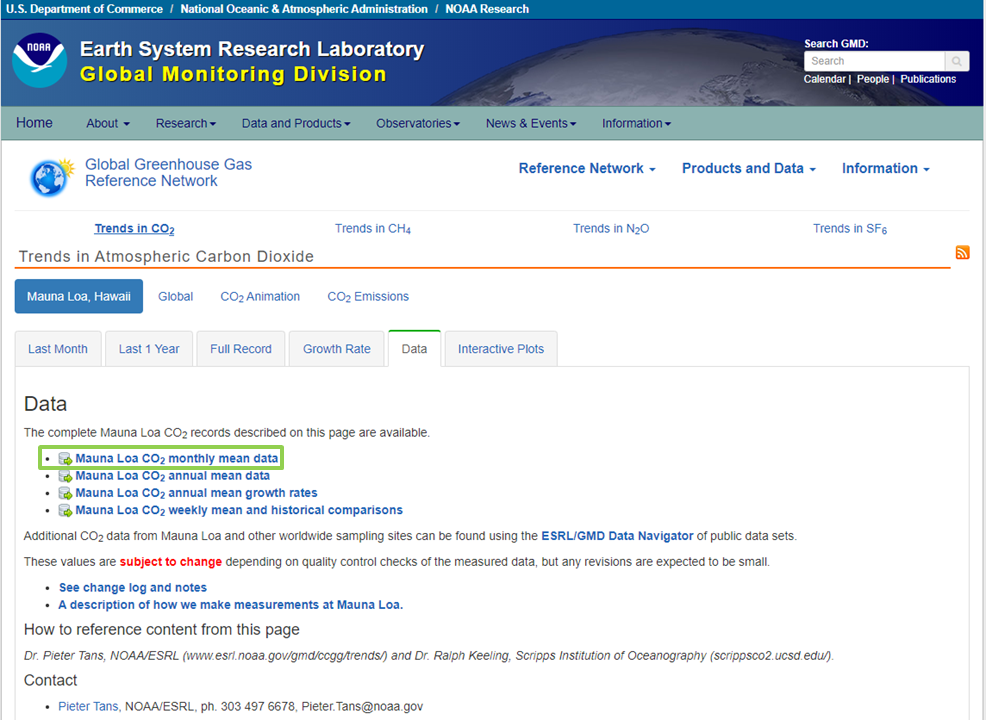The image size is (986, 720).
Task: Click database icon beside annual mean data
Action: click(x=65, y=476)
